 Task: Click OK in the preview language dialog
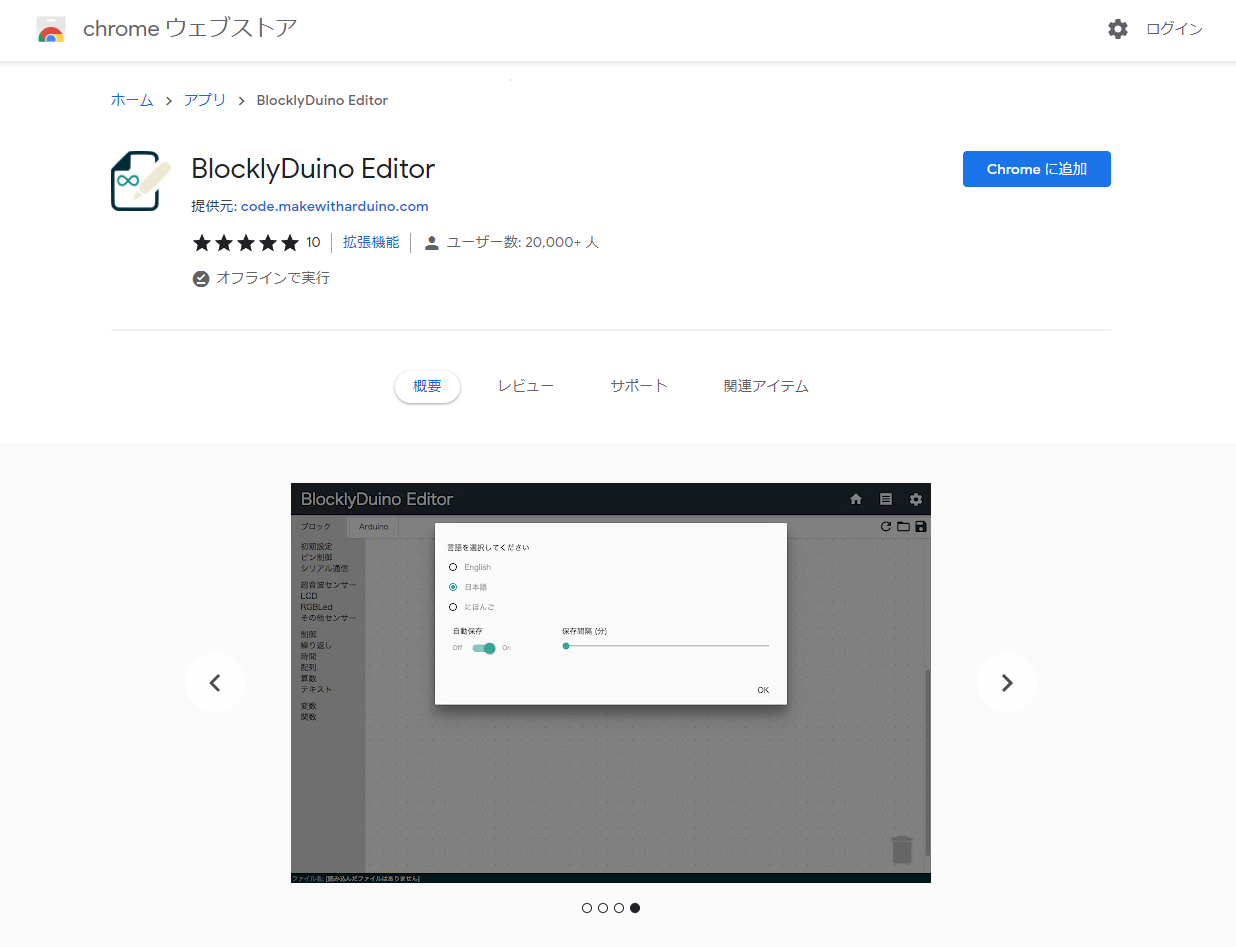pos(763,690)
